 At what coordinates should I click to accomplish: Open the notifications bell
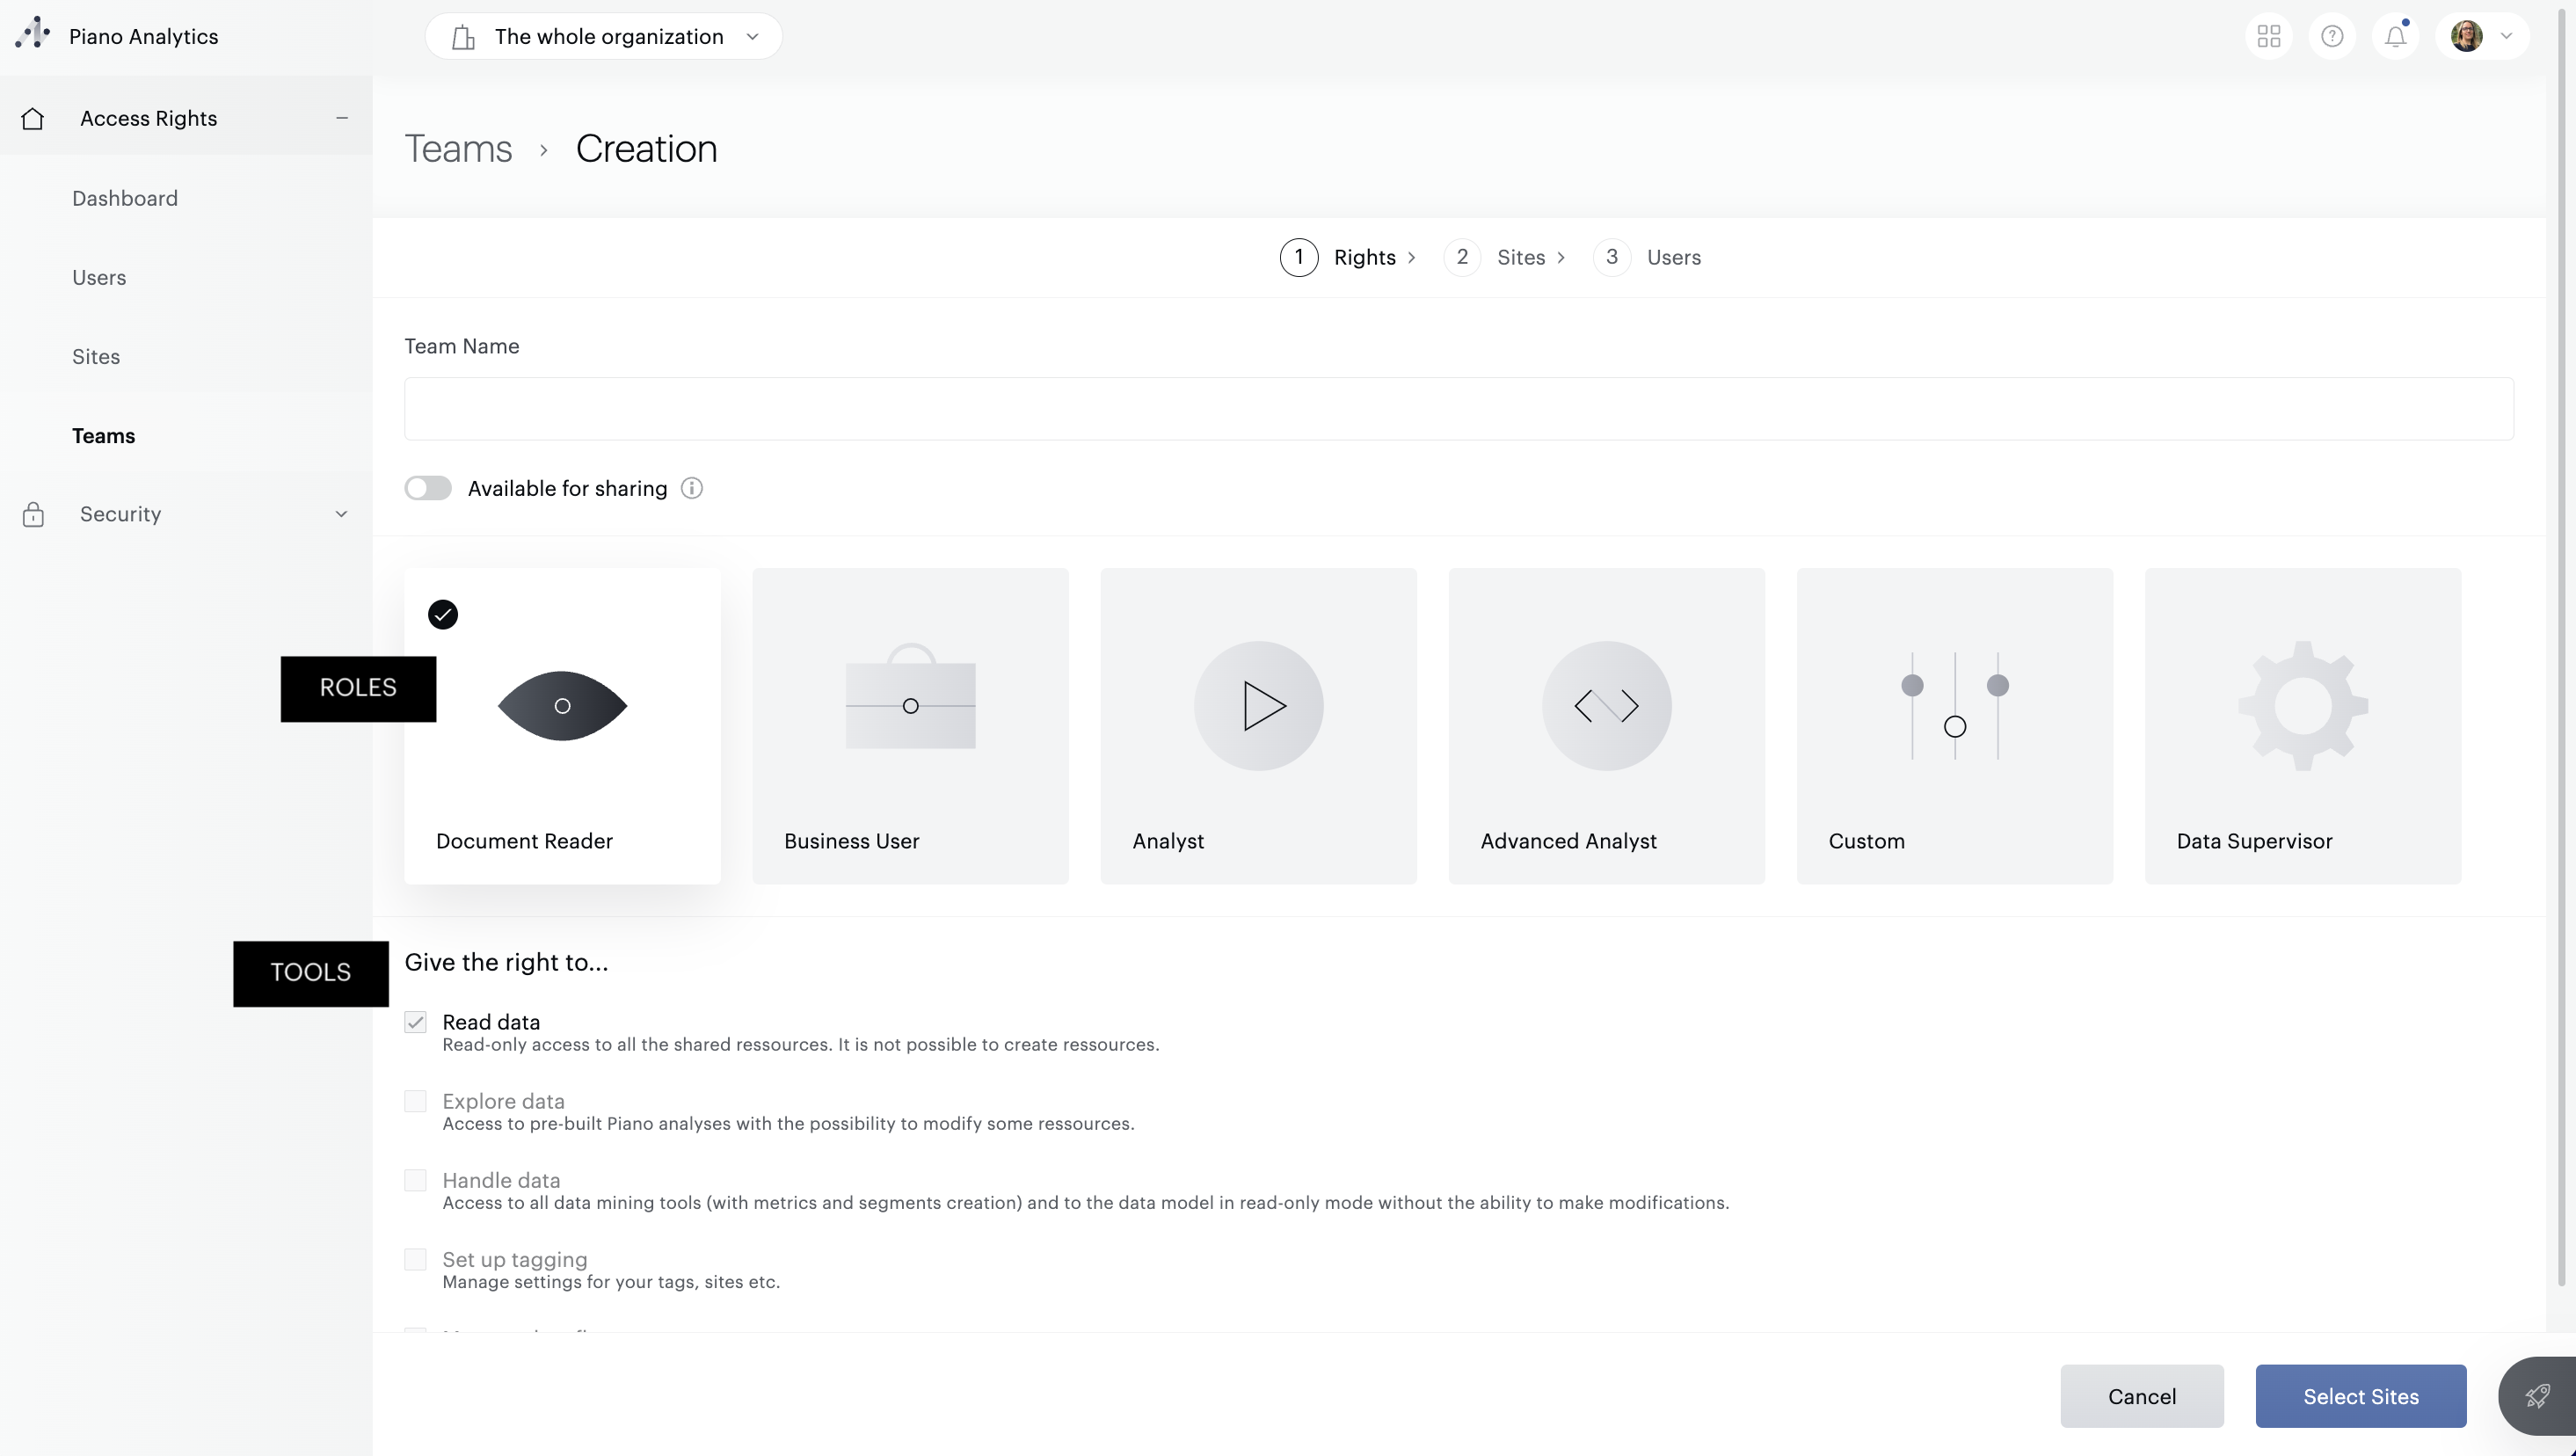click(x=2395, y=37)
